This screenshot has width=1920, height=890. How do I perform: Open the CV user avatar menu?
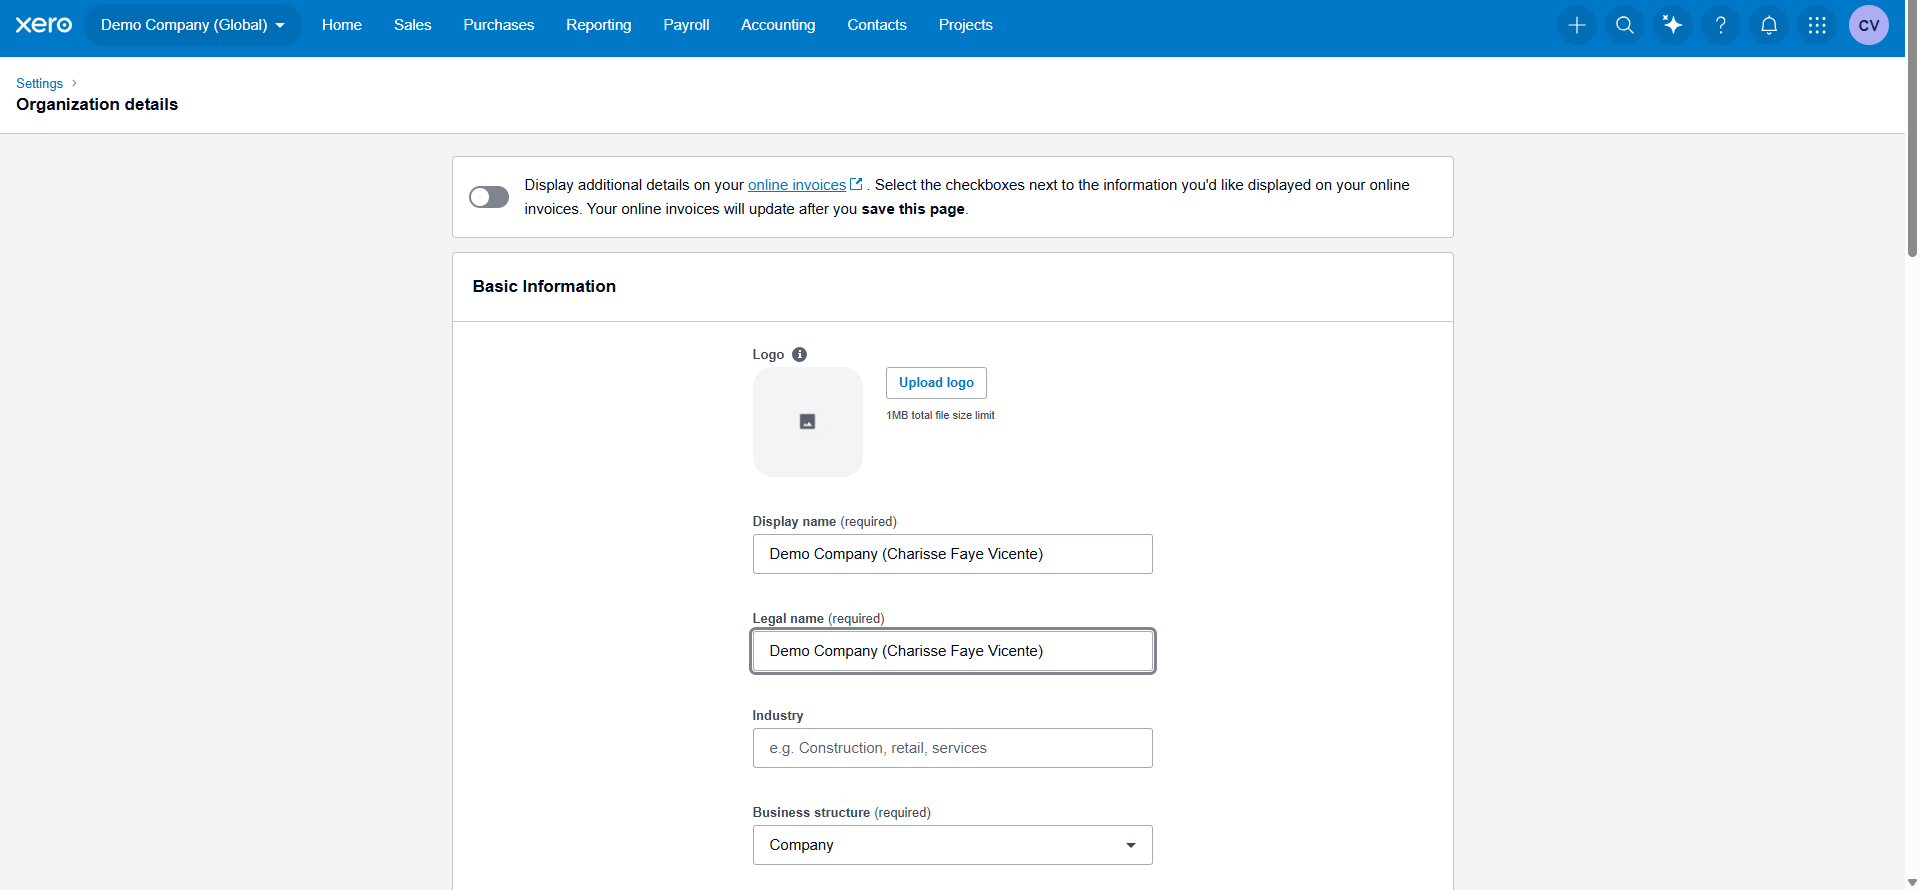point(1869,25)
